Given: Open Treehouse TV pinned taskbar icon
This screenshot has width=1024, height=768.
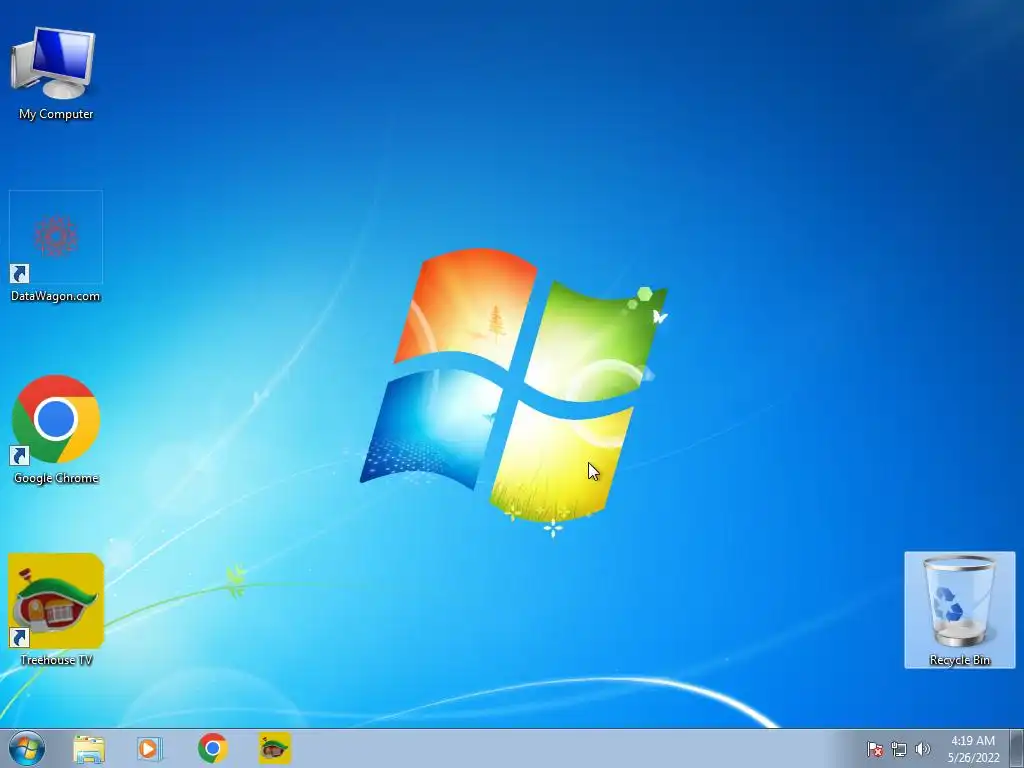Looking at the screenshot, I should tap(274, 748).
